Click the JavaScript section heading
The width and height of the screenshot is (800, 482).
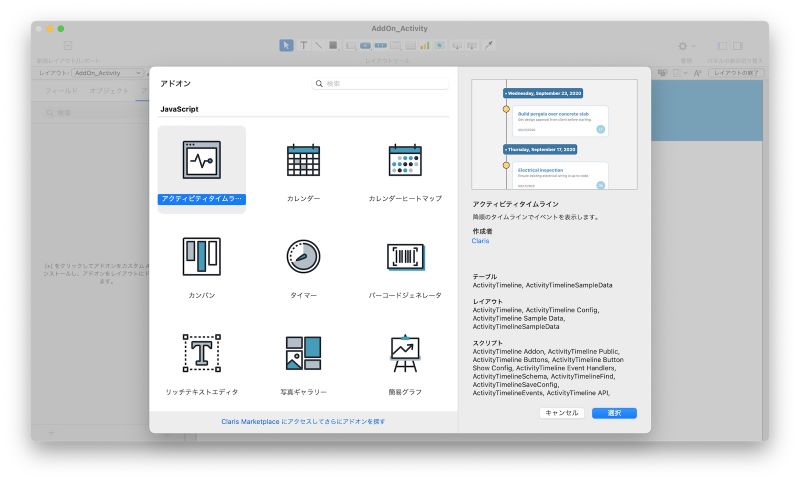click(x=179, y=109)
